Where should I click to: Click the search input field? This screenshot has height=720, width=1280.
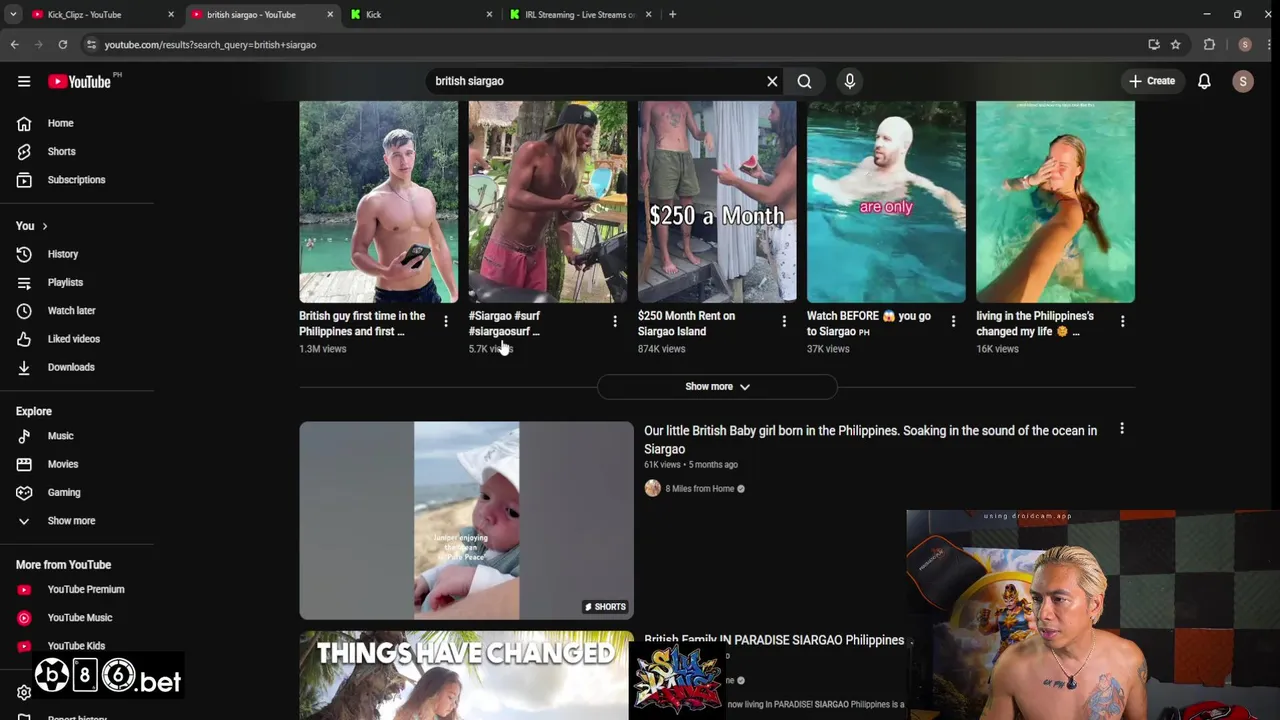tap(595, 81)
